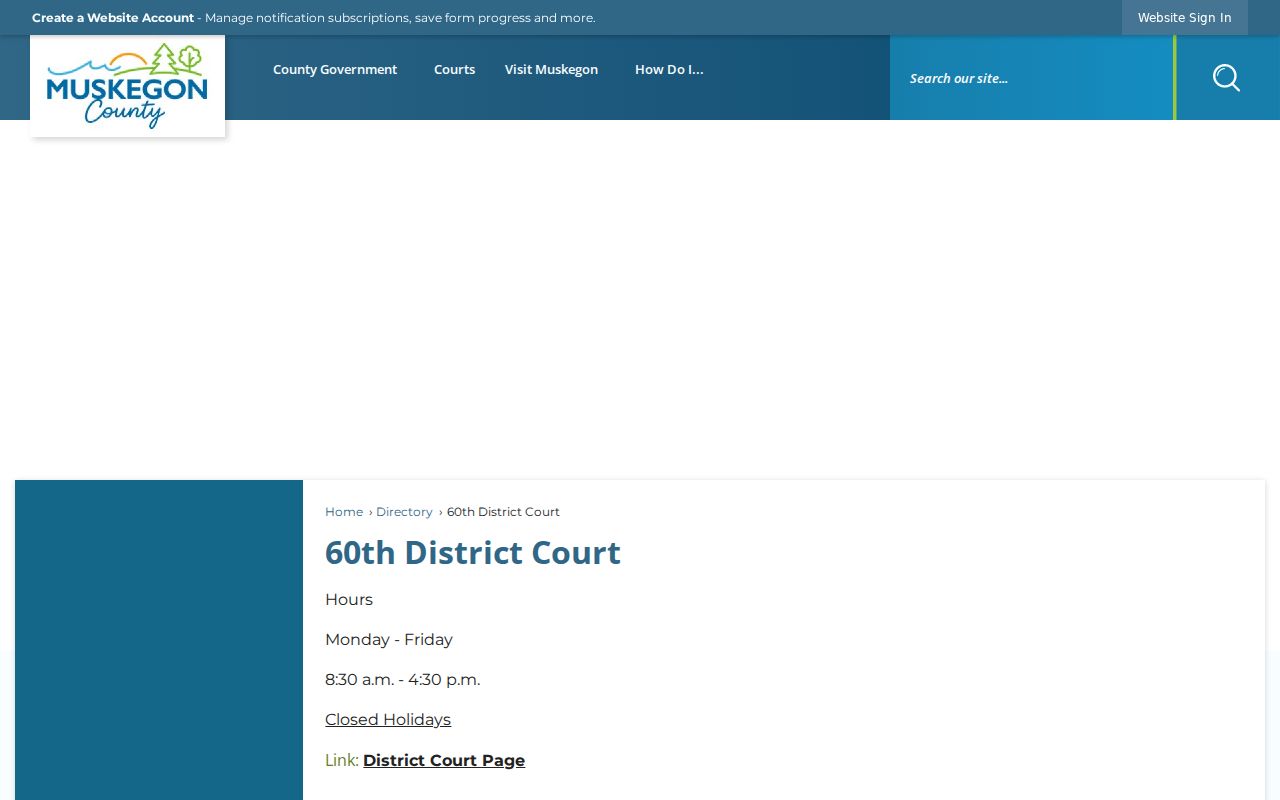Open the County Government menu
Screen dimensions: 1280x800
(x=335, y=70)
